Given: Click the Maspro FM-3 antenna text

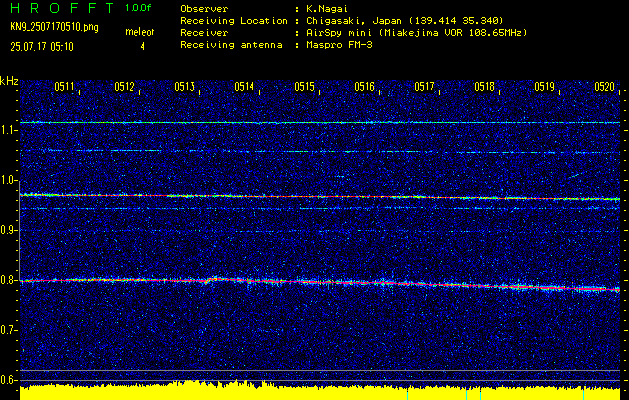Looking at the screenshot, I should tap(339, 45).
